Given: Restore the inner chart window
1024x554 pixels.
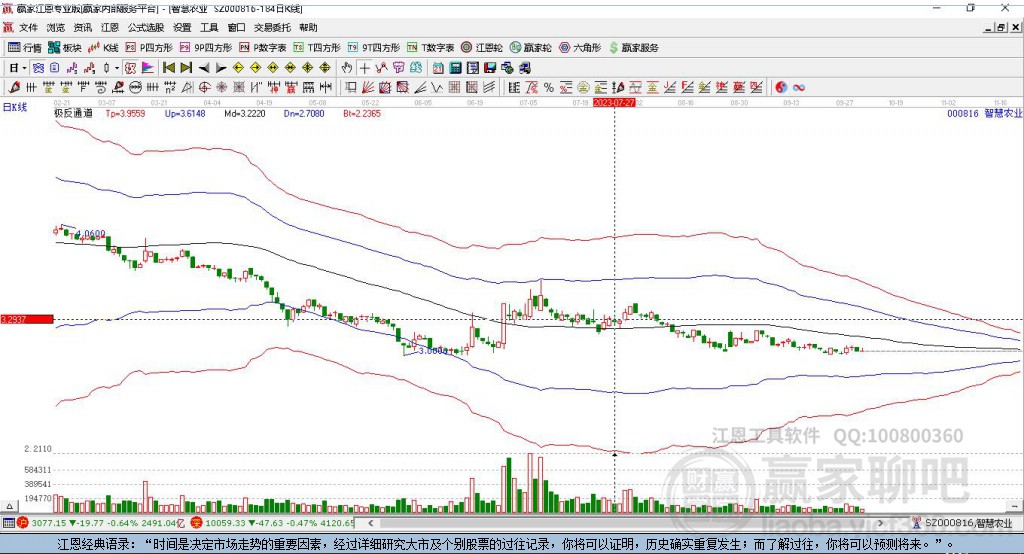Looking at the screenshot, I should coord(1001,27).
